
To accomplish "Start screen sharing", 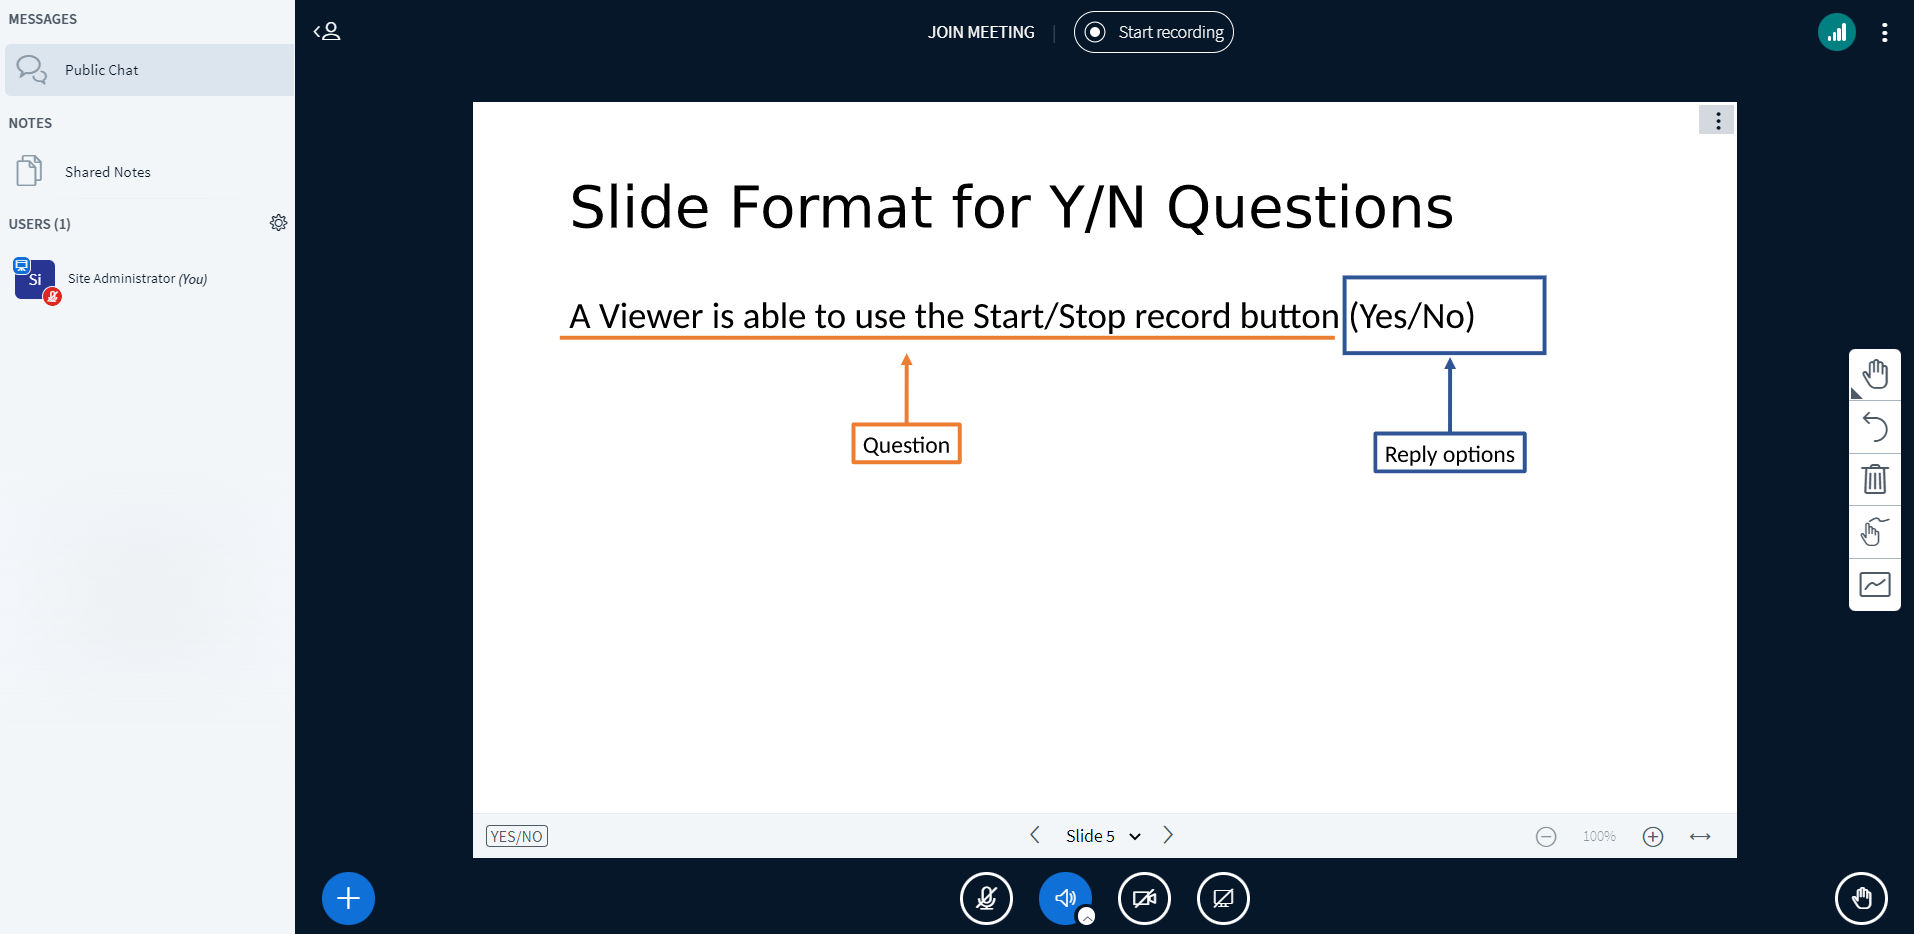I will click(1223, 898).
